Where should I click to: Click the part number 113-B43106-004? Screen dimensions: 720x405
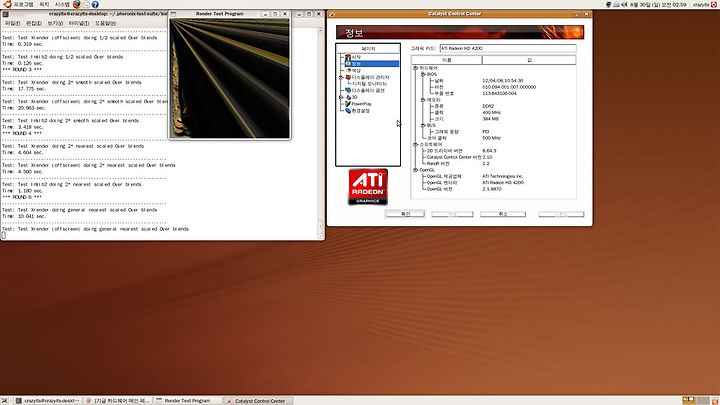coord(499,93)
